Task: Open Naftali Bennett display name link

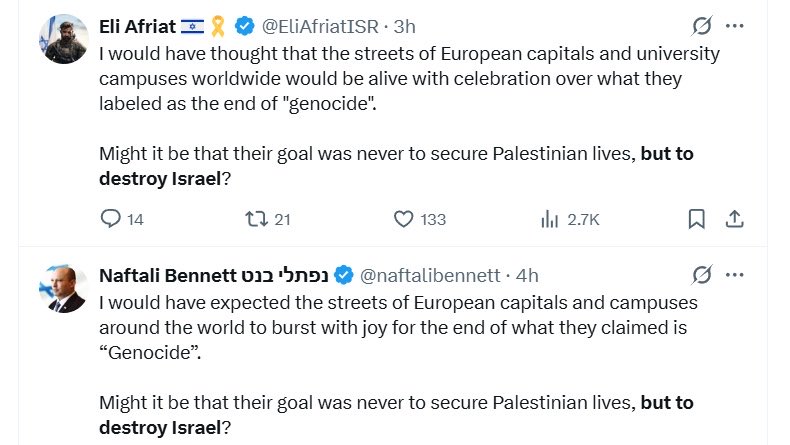Action: [214, 275]
